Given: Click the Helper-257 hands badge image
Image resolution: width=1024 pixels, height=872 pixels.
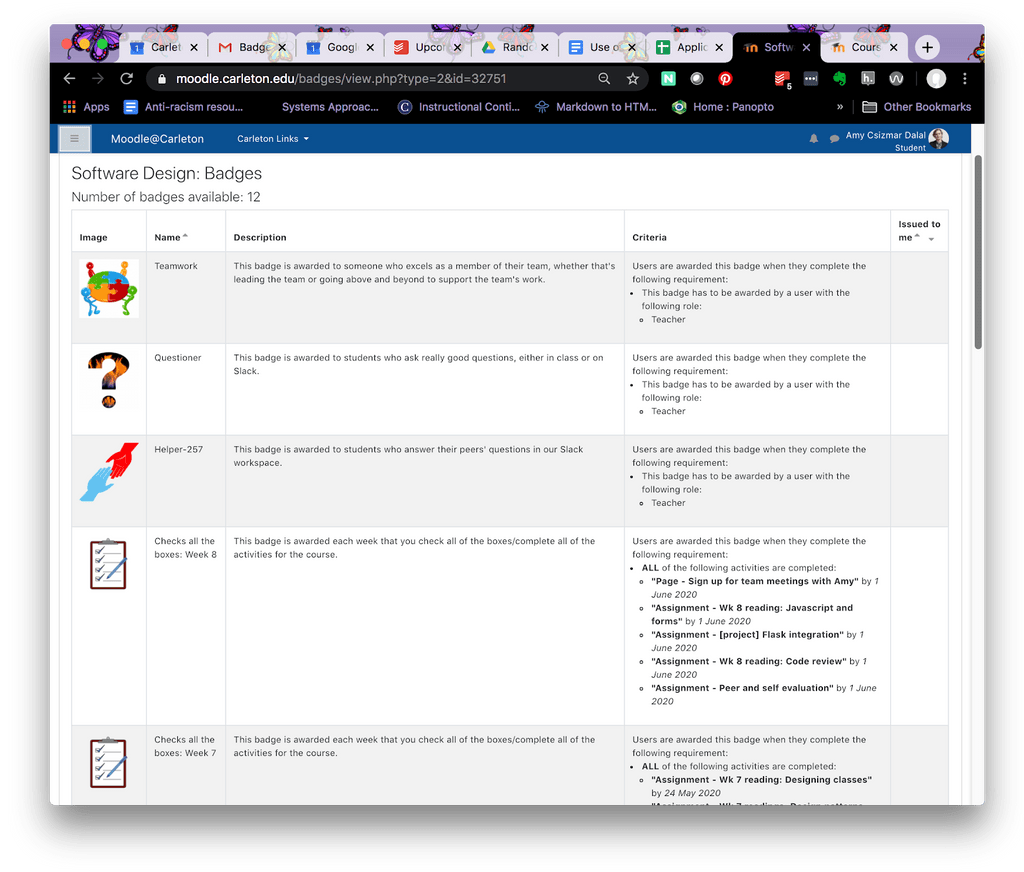Looking at the screenshot, I should [x=109, y=472].
